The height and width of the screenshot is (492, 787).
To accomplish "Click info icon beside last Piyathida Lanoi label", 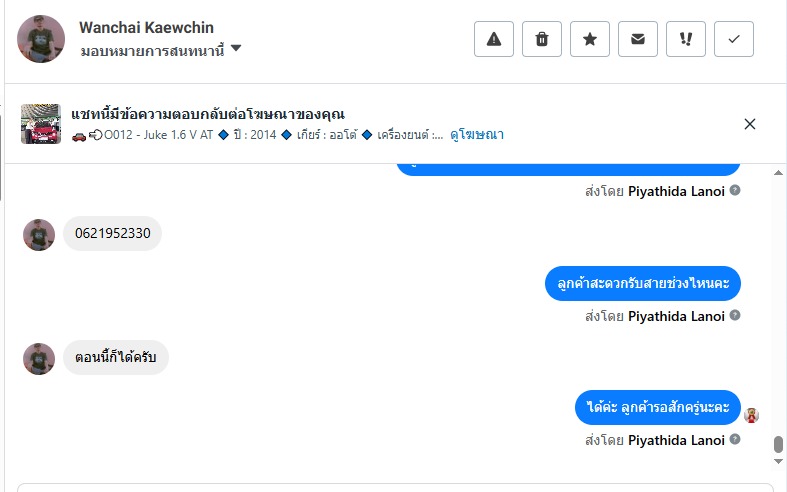I will [x=735, y=440].
